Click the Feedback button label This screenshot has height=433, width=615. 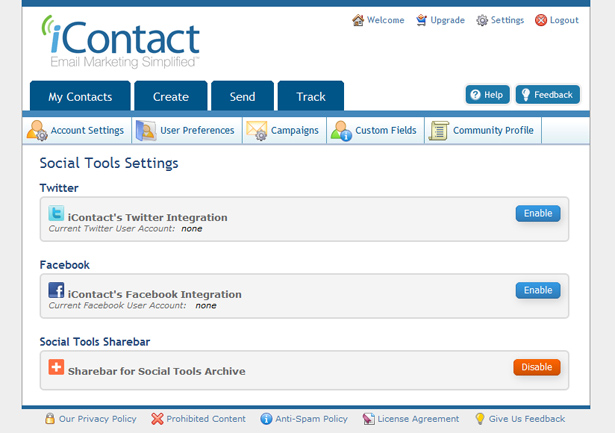click(553, 95)
